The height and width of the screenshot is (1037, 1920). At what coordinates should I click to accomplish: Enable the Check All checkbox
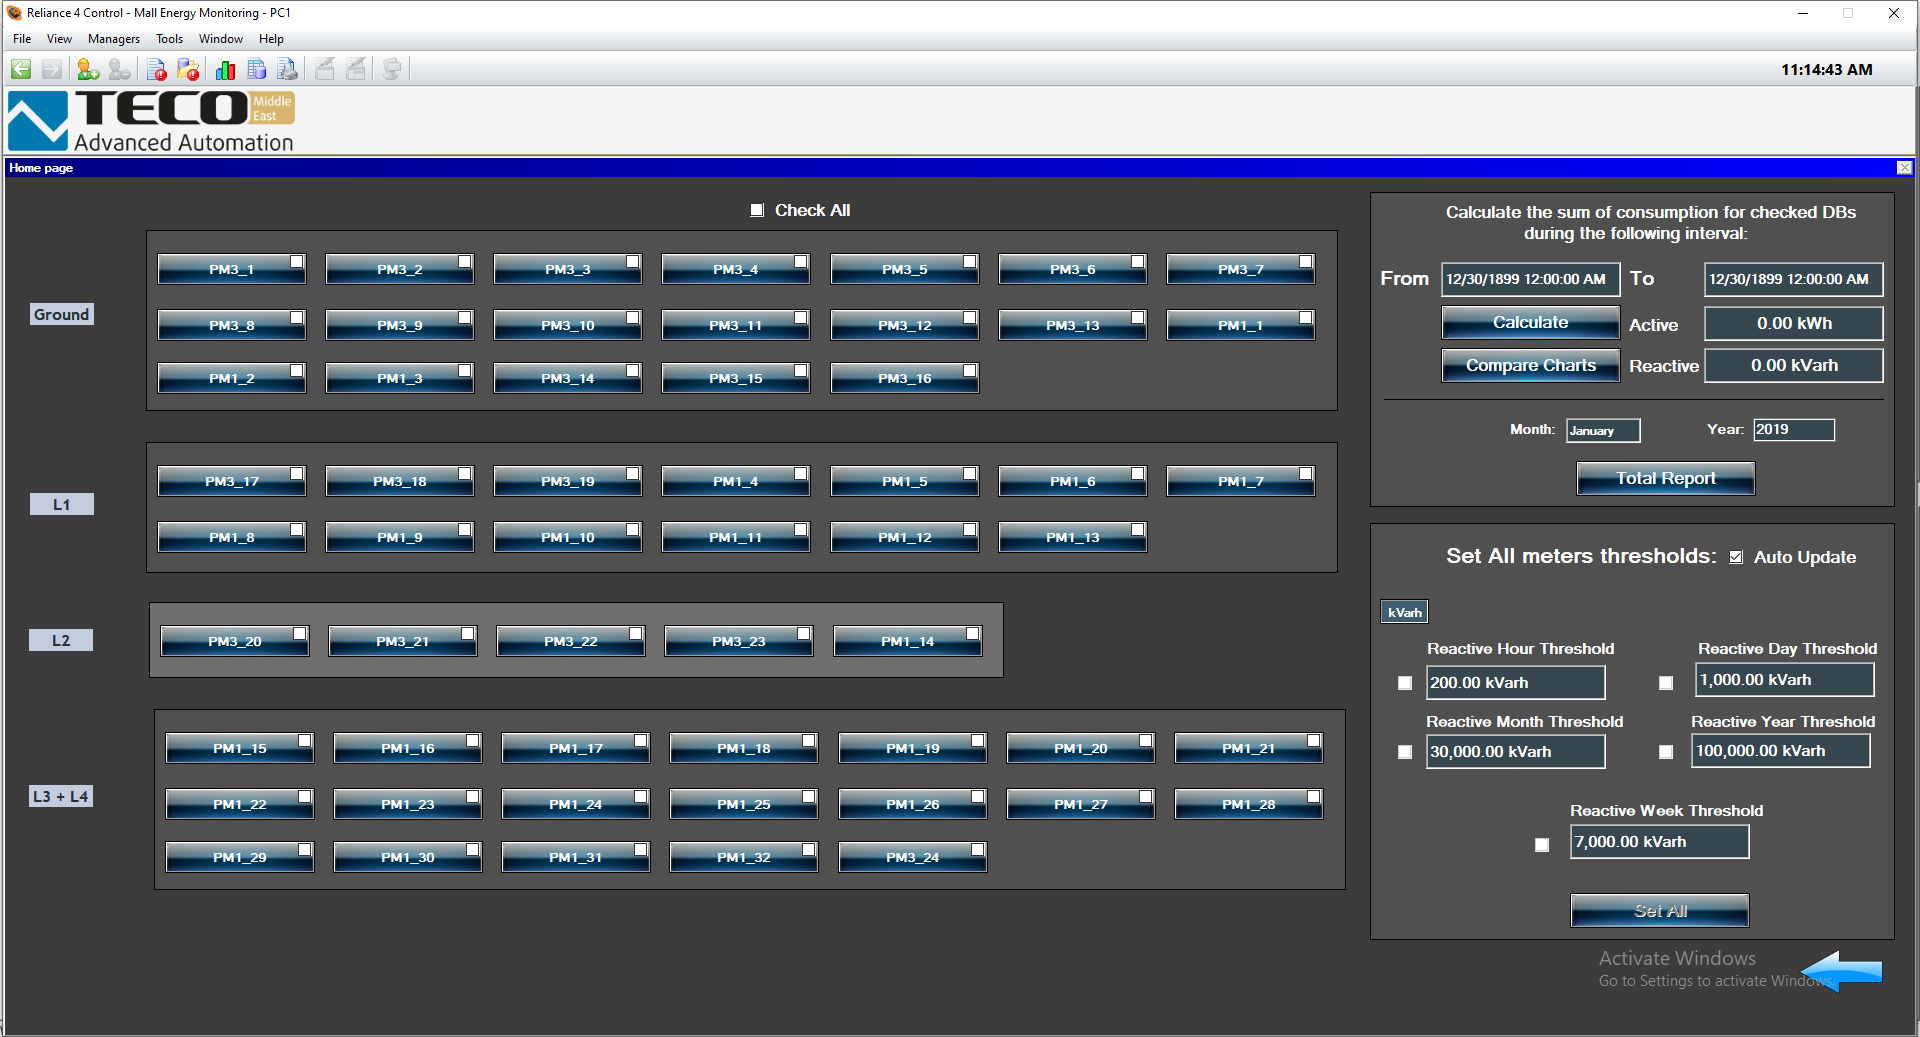pyautogui.click(x=757, y=210)
